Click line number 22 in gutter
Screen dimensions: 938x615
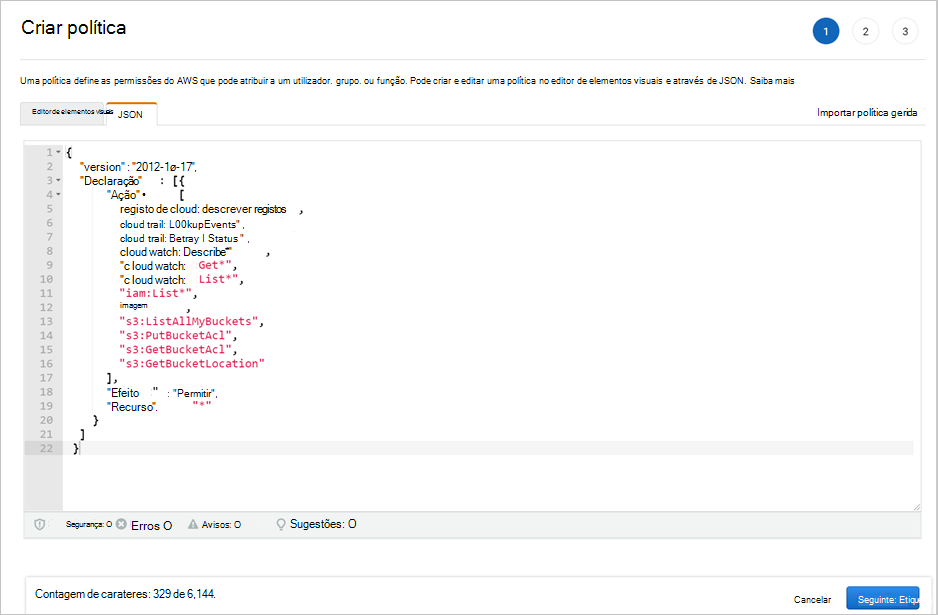[45, 448]
